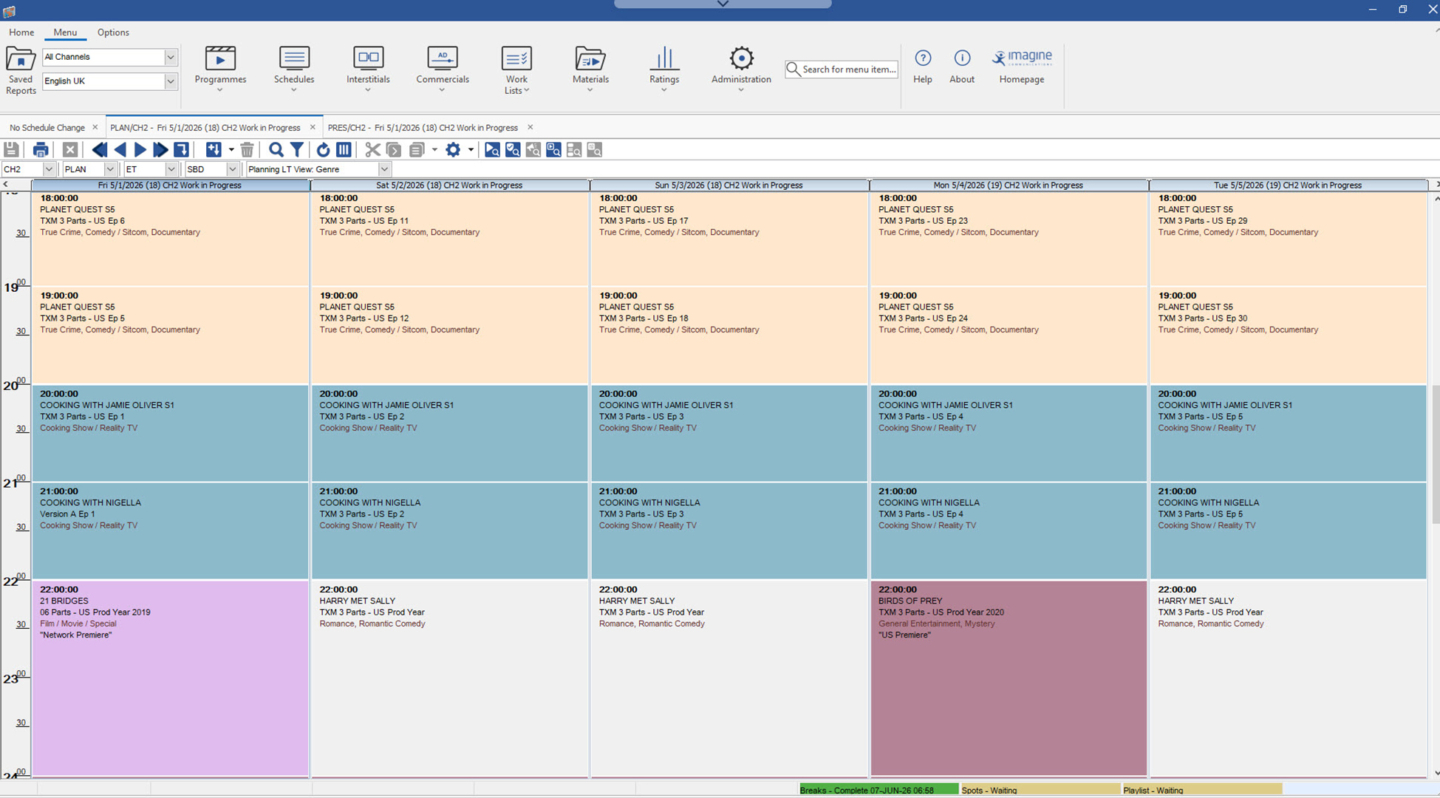This screenshot has height=798, width=1440.
Task: Jump to first schedule day arrow
Action: pyautogui.click(x=99, y=150)
